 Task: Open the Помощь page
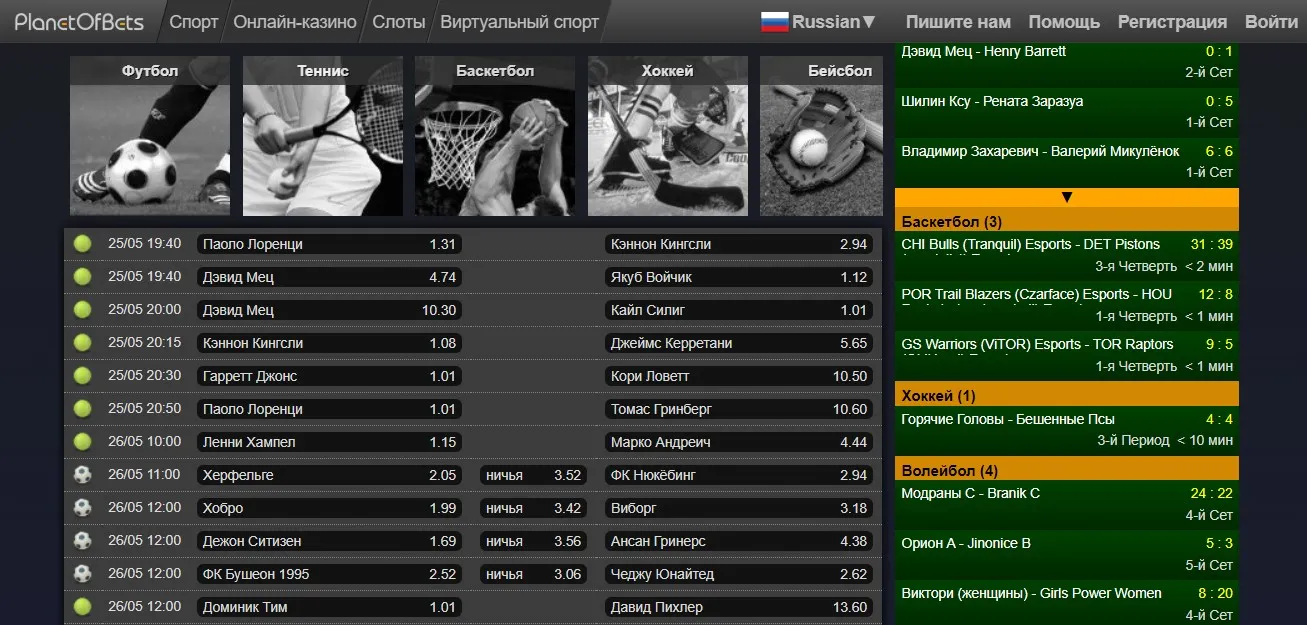coord(1064,22)
